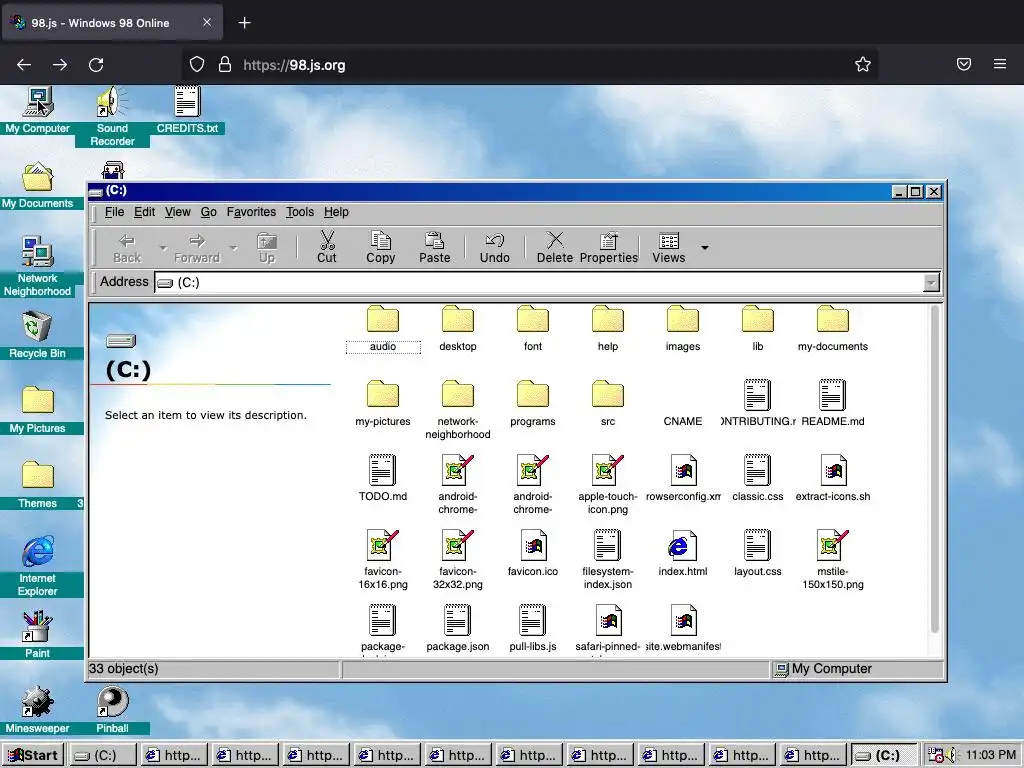
Task: Click the browser reload button
Action: point(96,65)
